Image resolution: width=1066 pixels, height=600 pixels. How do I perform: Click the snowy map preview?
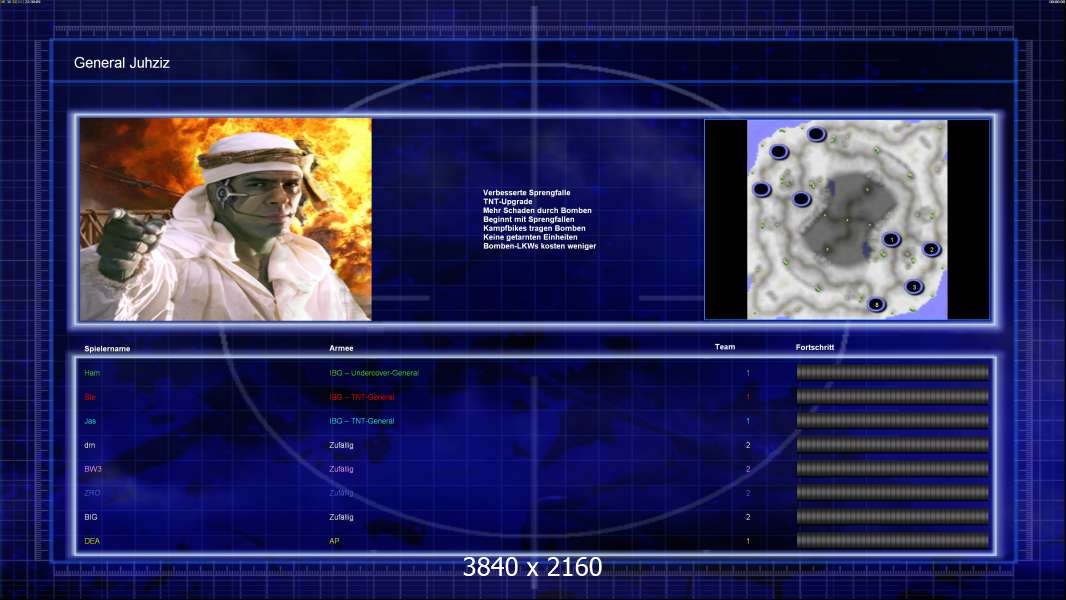(x=847, y=219)
